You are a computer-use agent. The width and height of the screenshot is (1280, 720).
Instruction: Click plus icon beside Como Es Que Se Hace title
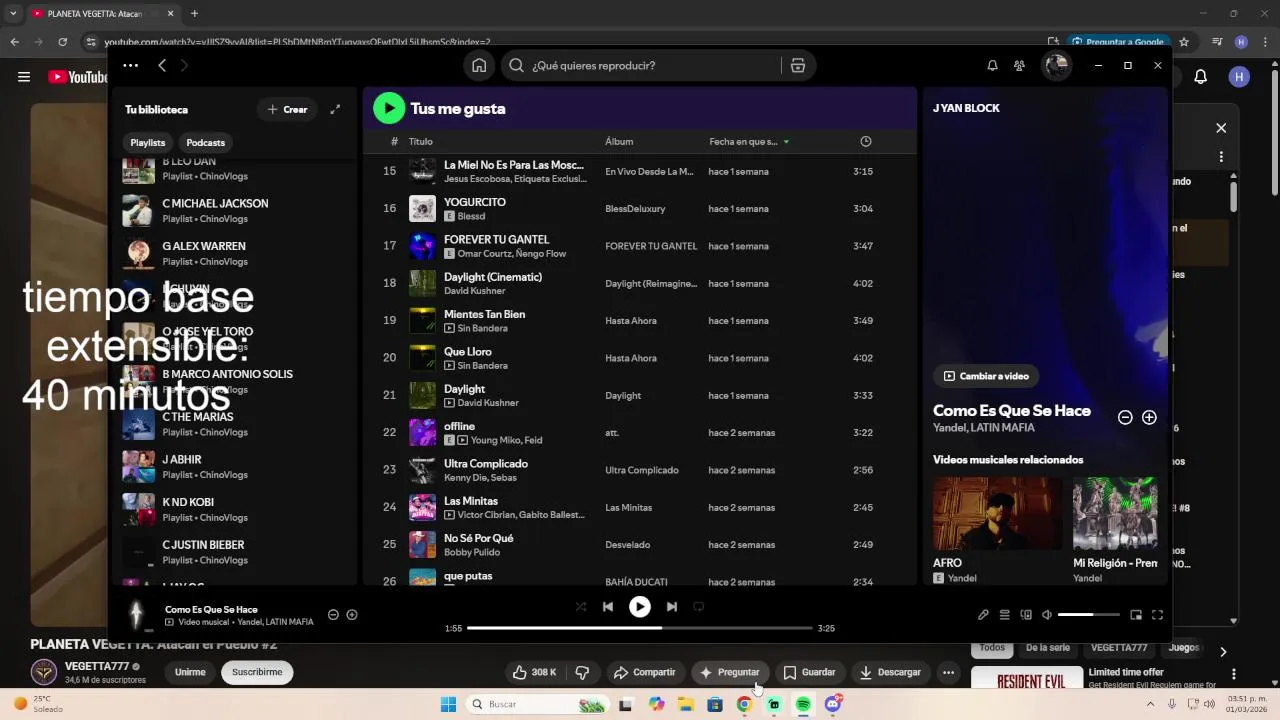[1149, 418]
